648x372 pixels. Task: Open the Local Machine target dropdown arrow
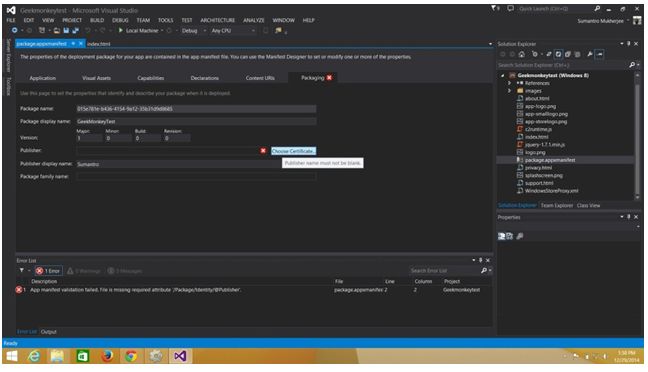click(162, 30)
